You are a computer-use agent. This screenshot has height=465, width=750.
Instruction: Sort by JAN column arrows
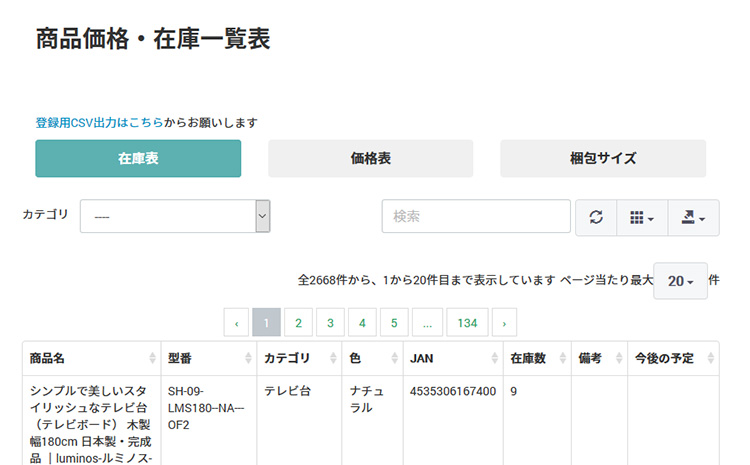point(495,358)
